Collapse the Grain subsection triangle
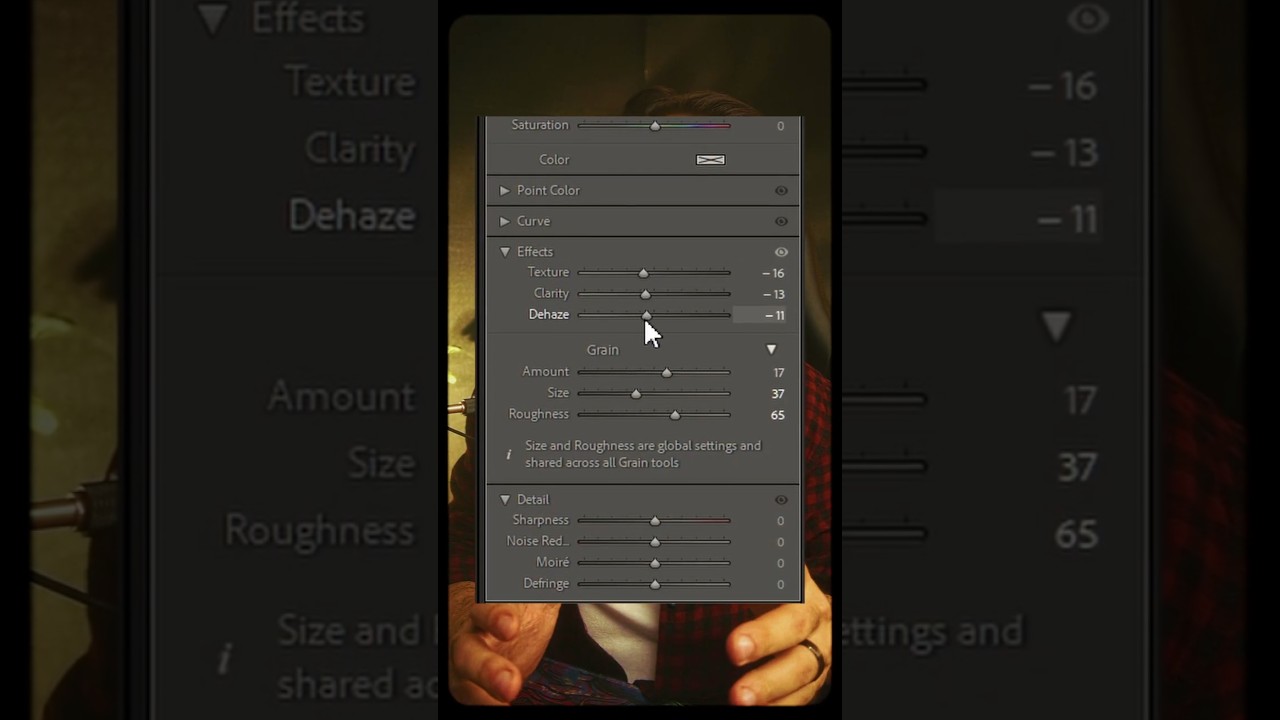 [771, 350]
